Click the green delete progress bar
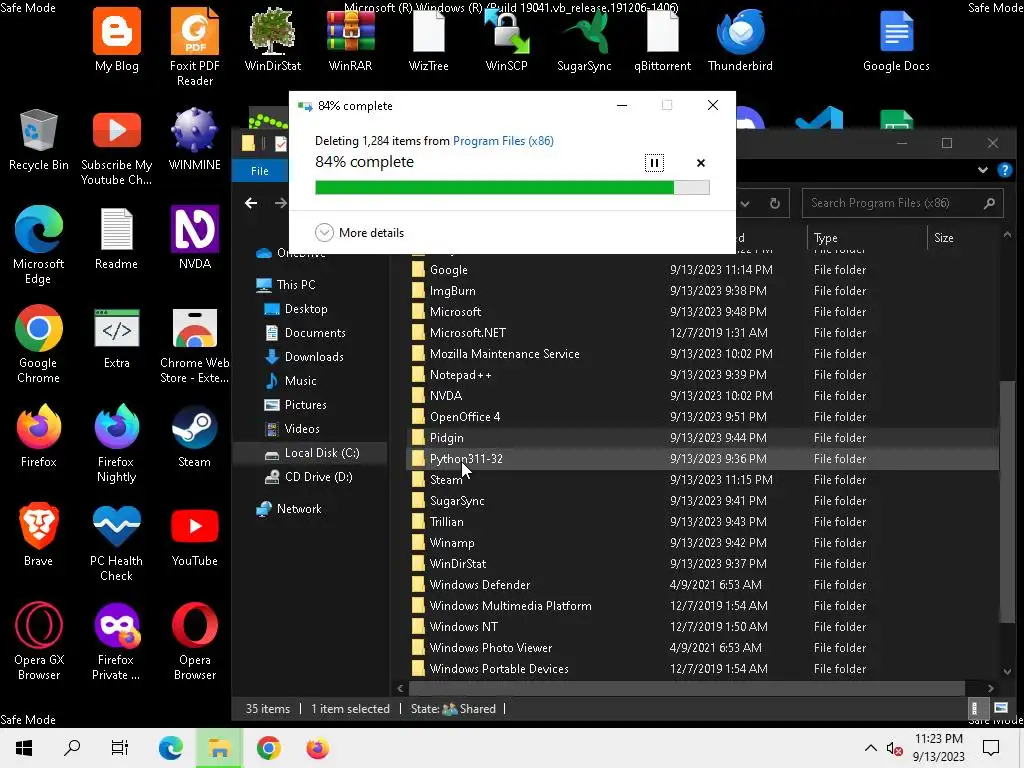Viewport: 1024px width, 768px height. click(512, 187)
